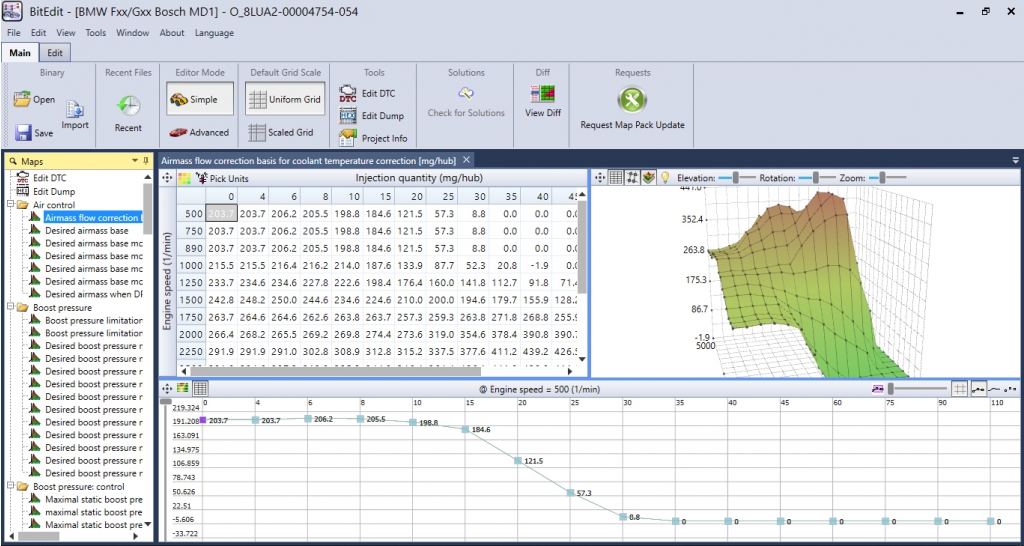
Task: Select the table cell 203.7 at 500 rpm, column 0
Action: [220, 213]
